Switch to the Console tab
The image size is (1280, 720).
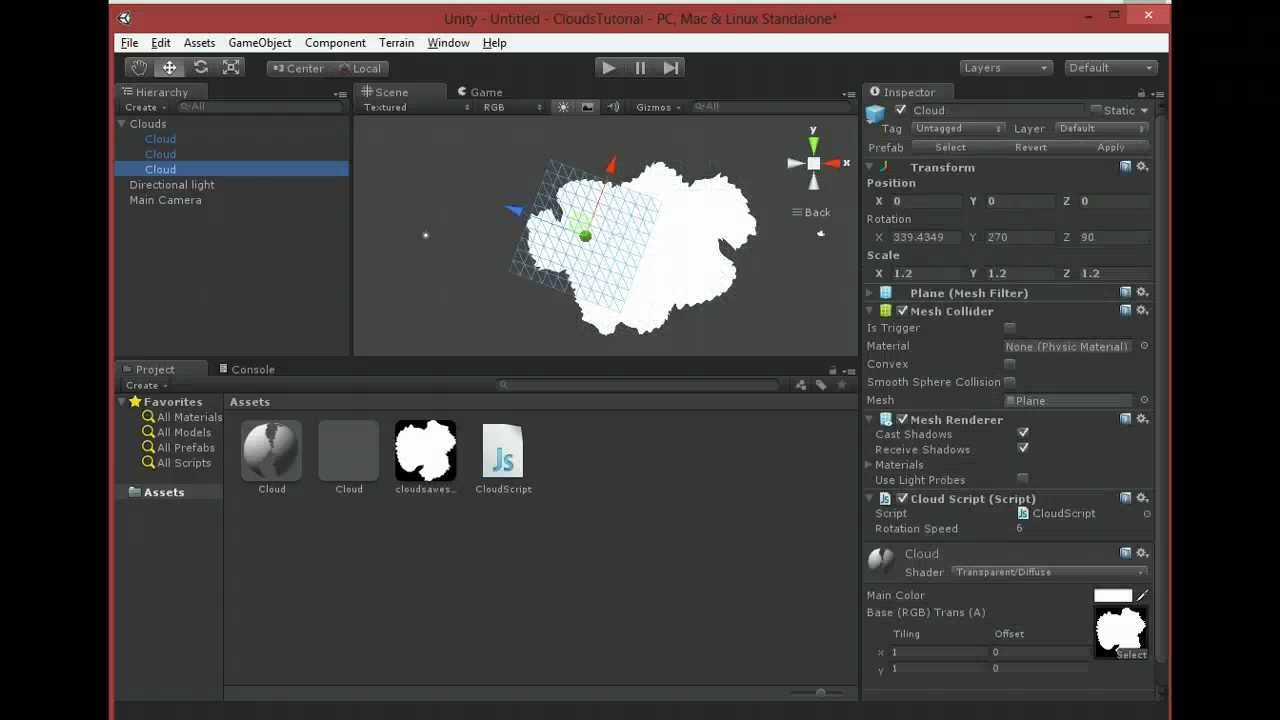click(x=246, y=369)
